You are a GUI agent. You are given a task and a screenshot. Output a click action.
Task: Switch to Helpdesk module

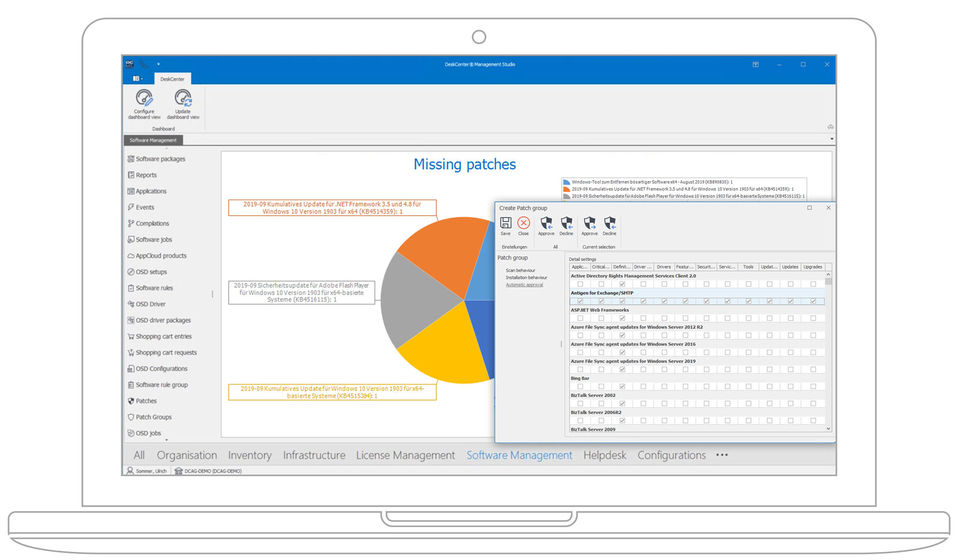pos(605,455)
